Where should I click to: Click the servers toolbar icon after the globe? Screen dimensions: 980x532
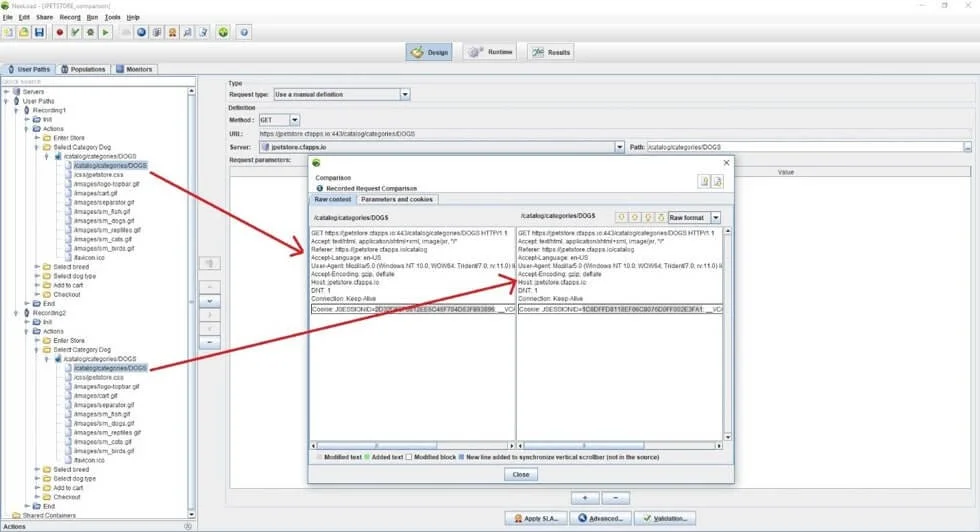(157, 33)
